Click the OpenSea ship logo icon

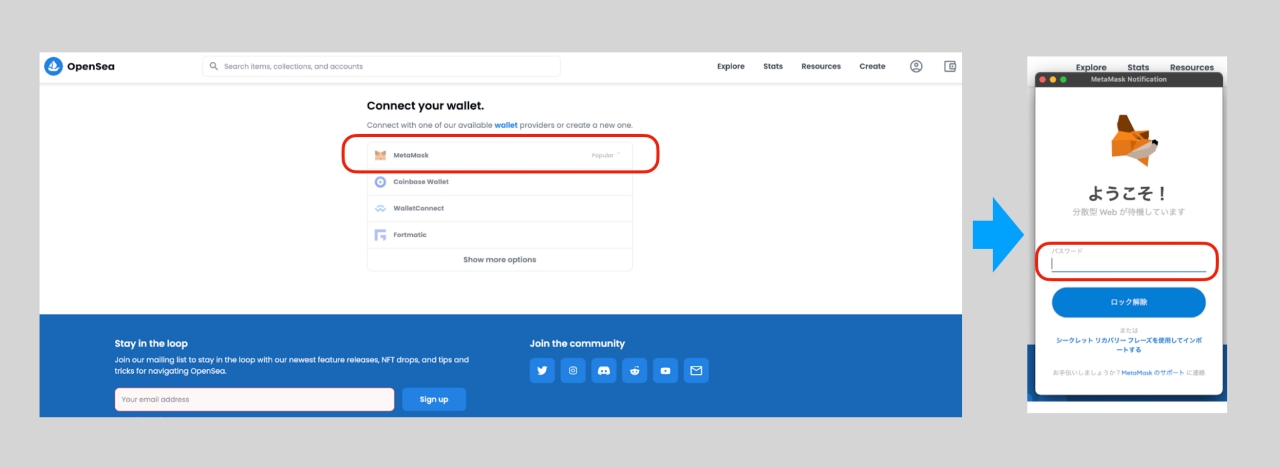pos(54,66)
